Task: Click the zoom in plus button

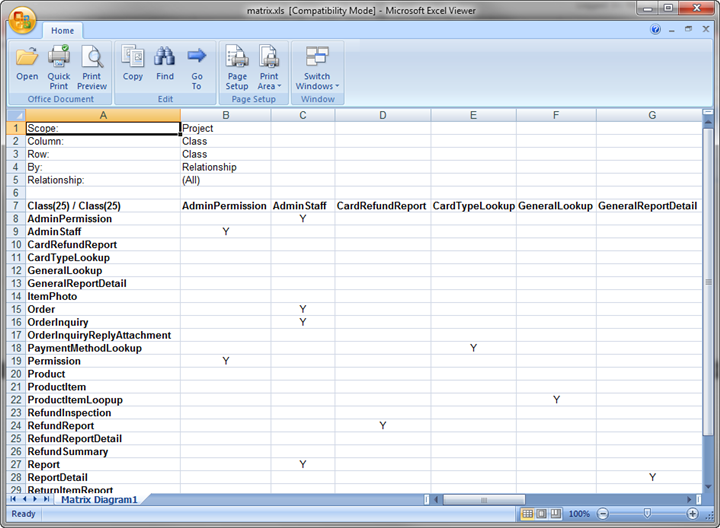Action: [692, 514]
